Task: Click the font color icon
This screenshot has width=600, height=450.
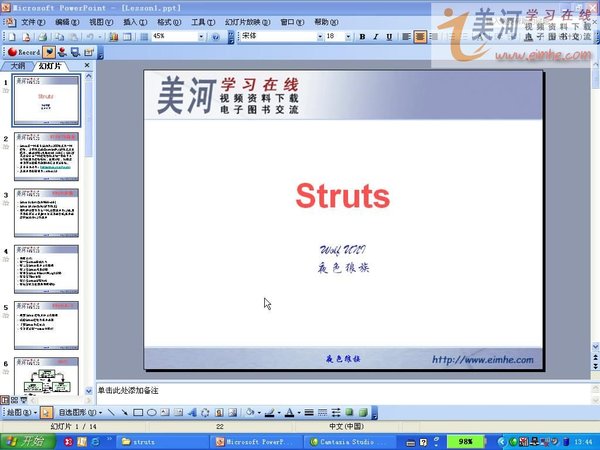Action: tap(287, 412)
